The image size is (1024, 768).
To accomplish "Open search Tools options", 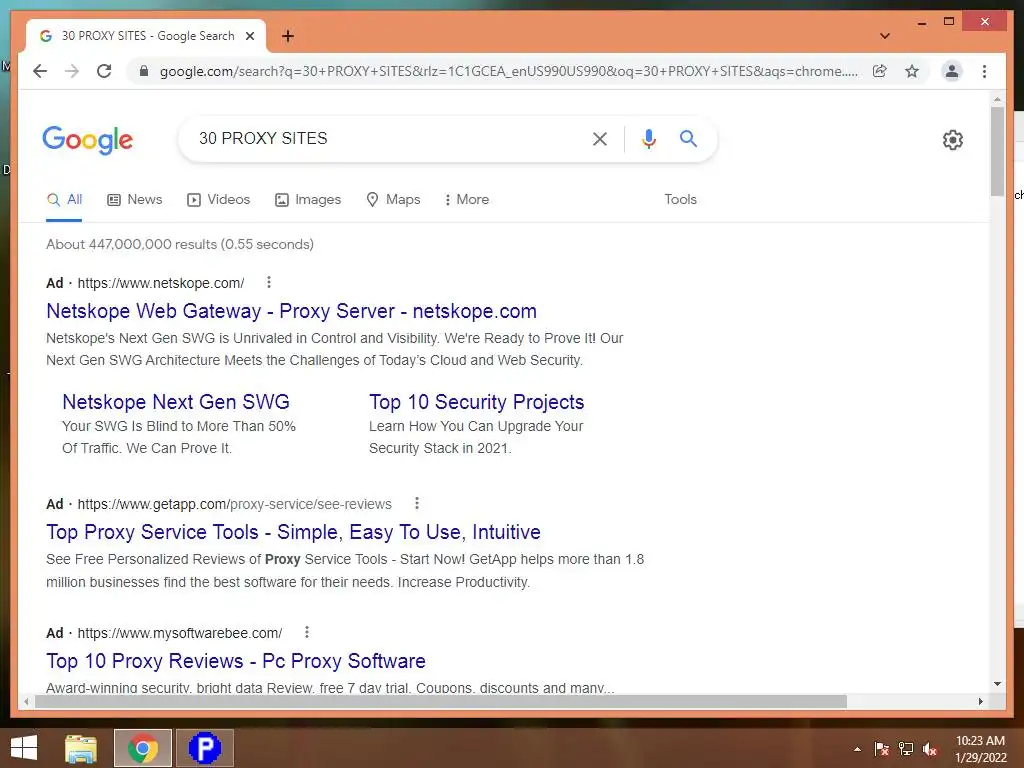I will click(x=680, y=199).
